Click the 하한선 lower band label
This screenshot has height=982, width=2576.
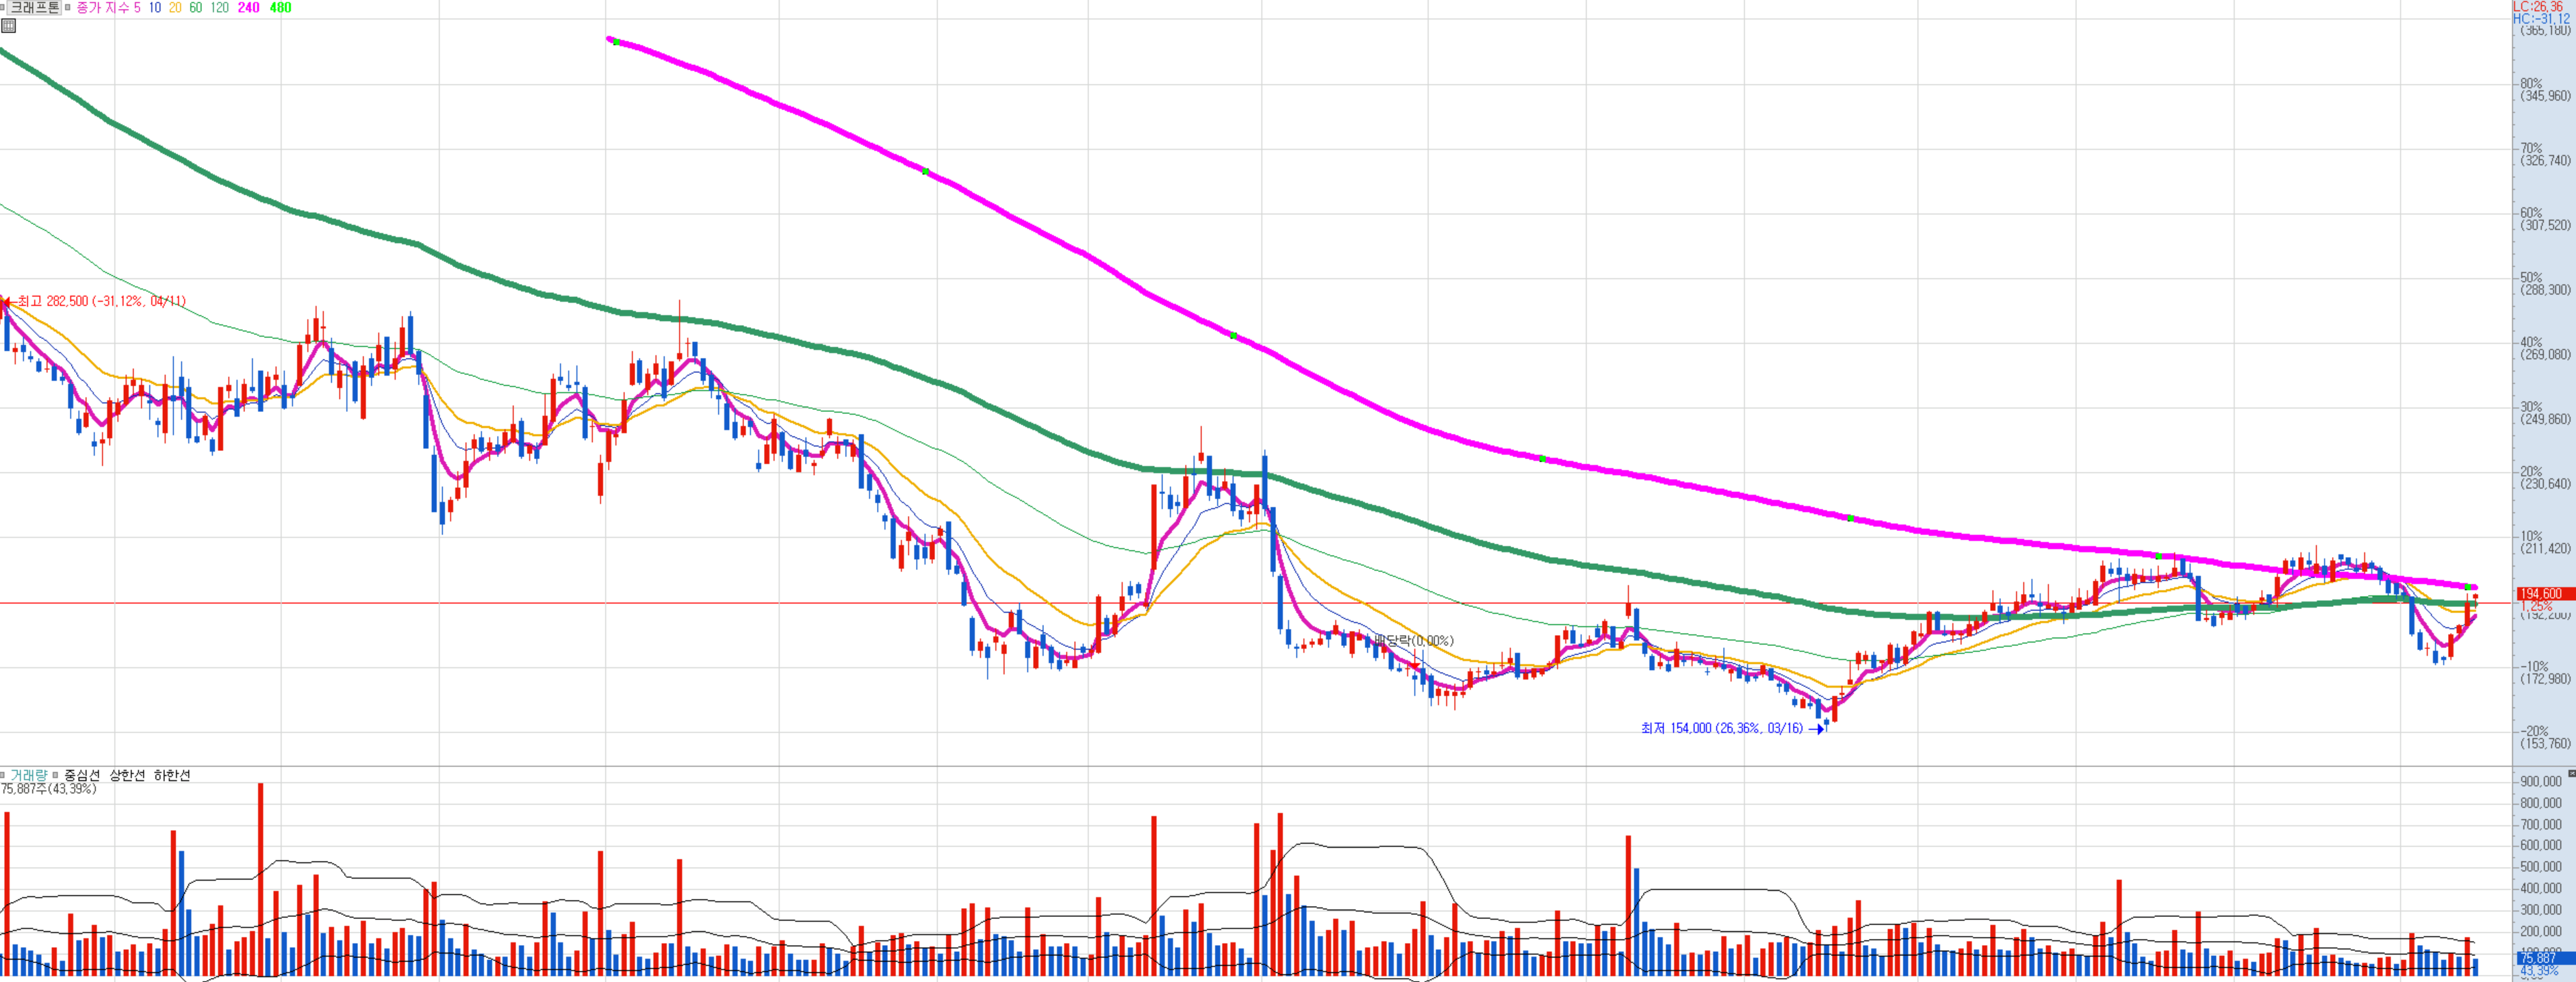tap(172, 775)
